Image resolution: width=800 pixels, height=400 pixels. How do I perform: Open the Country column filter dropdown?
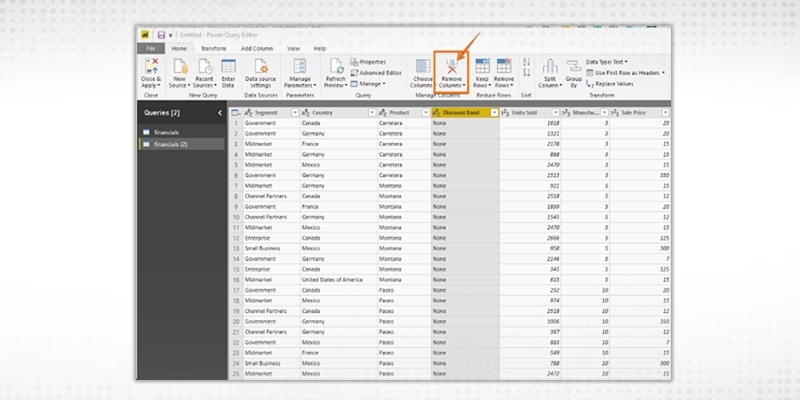pos(372,113)
